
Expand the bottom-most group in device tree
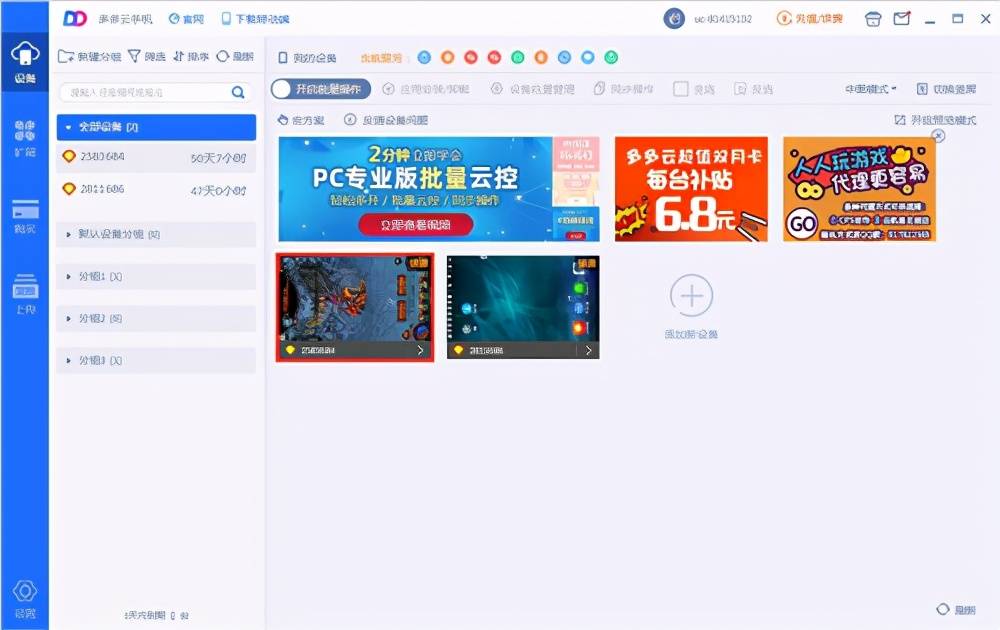tap(156, 360)
